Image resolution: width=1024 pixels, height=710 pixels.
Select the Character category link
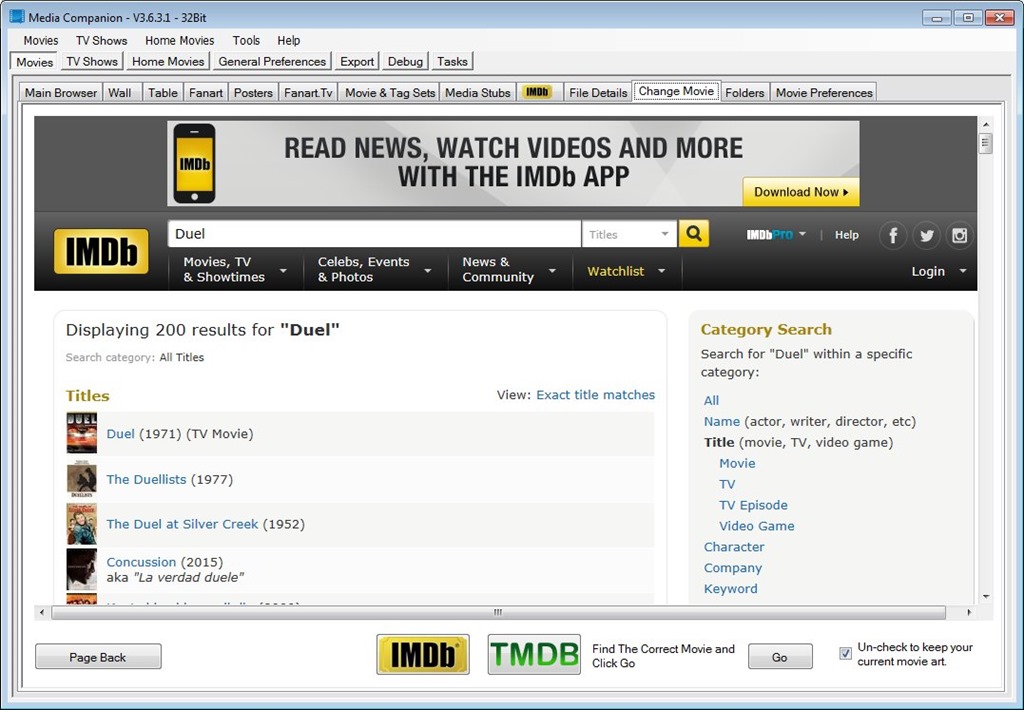(x=734, y=547)
